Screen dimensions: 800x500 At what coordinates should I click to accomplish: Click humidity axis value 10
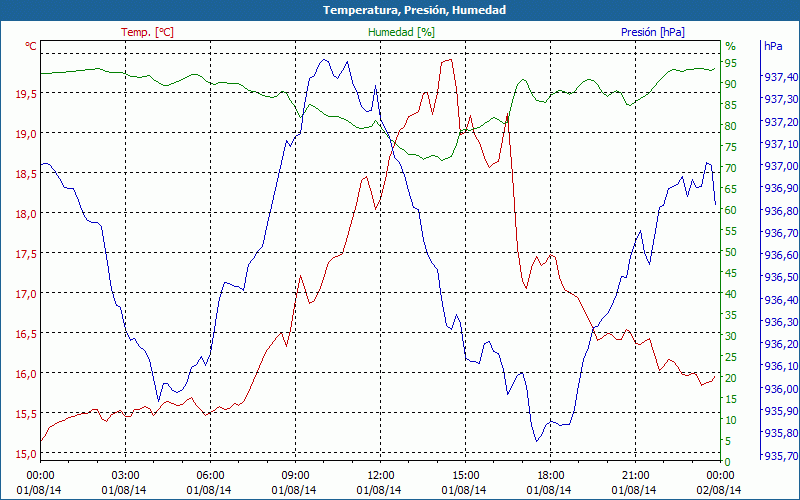[x=731, y=420]
